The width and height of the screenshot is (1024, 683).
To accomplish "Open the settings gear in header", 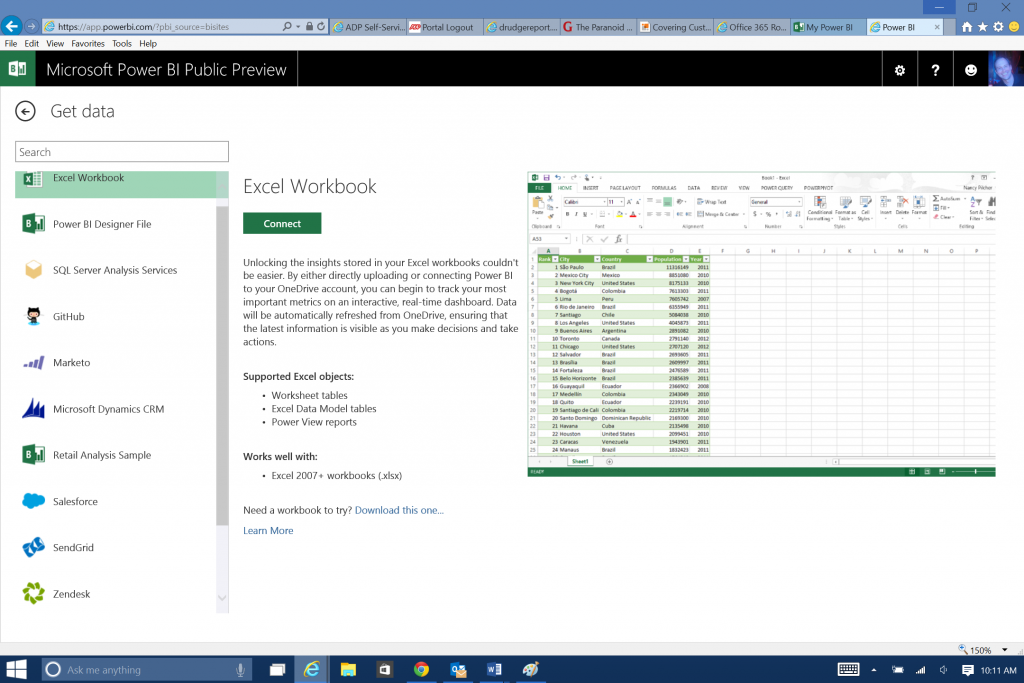I will [x=899, y=70].
